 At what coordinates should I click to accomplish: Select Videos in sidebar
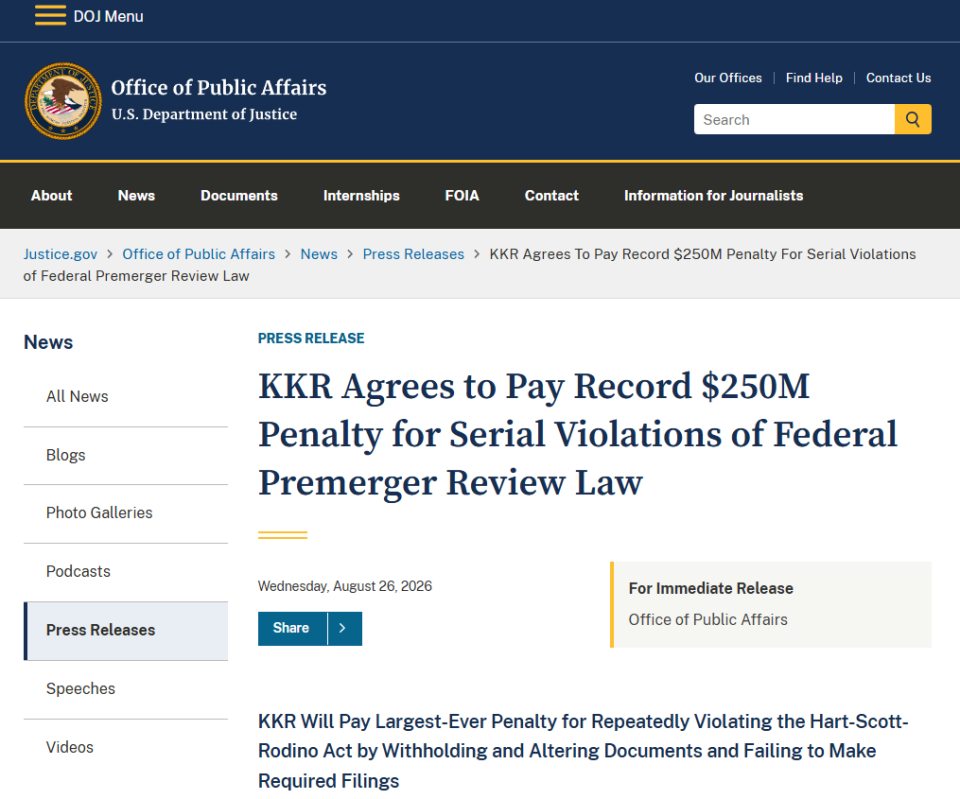(126, 748)
